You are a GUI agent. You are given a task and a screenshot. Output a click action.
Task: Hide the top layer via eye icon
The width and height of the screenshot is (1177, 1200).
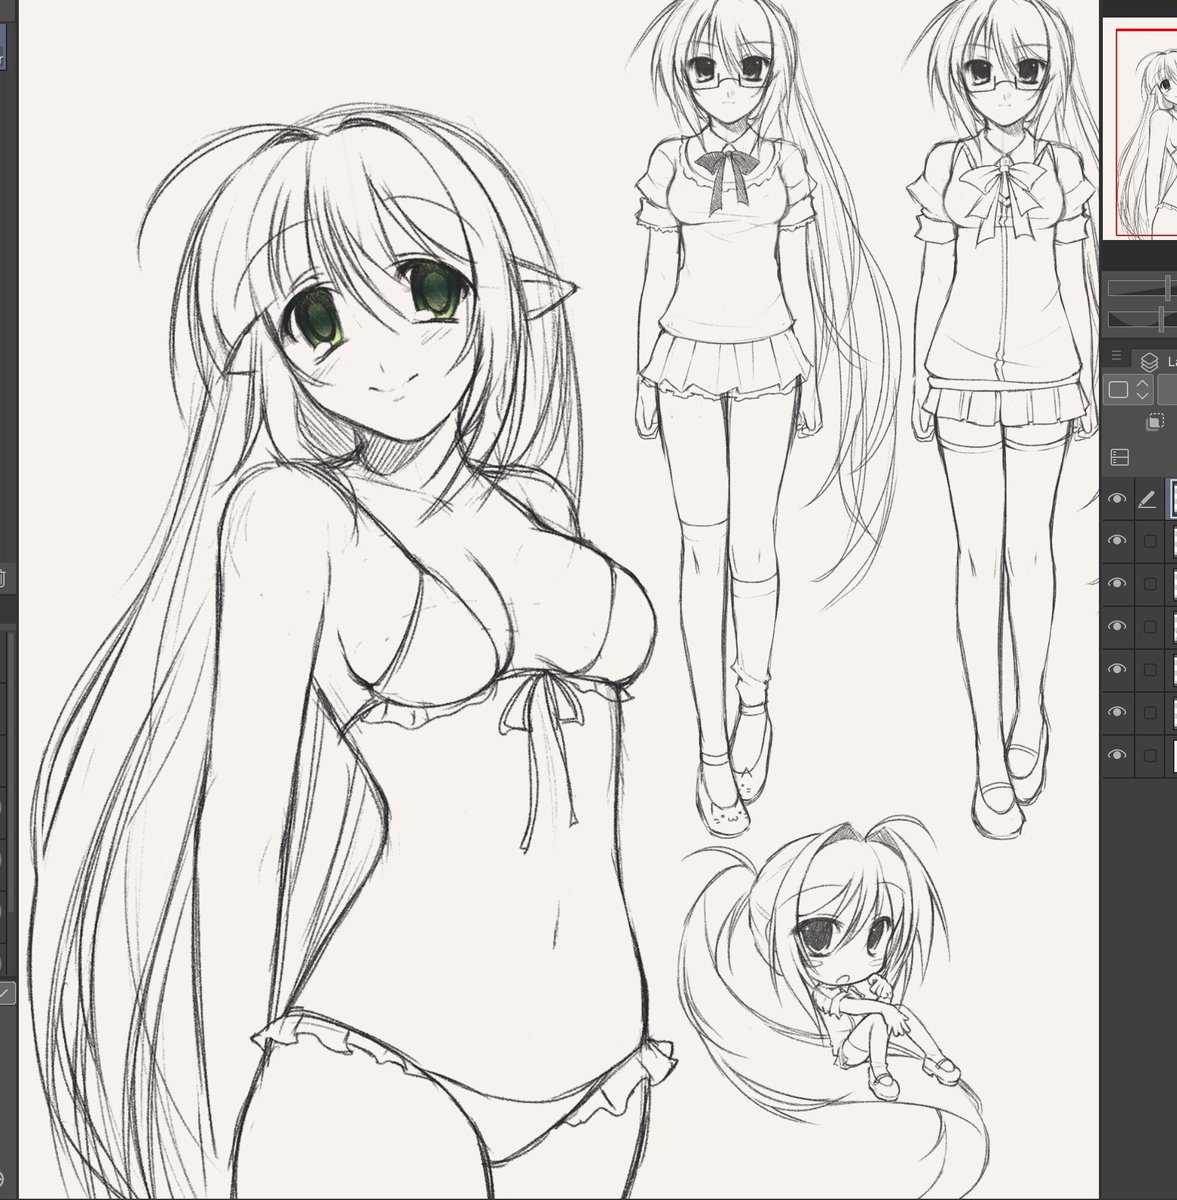tap(1118, 498)
